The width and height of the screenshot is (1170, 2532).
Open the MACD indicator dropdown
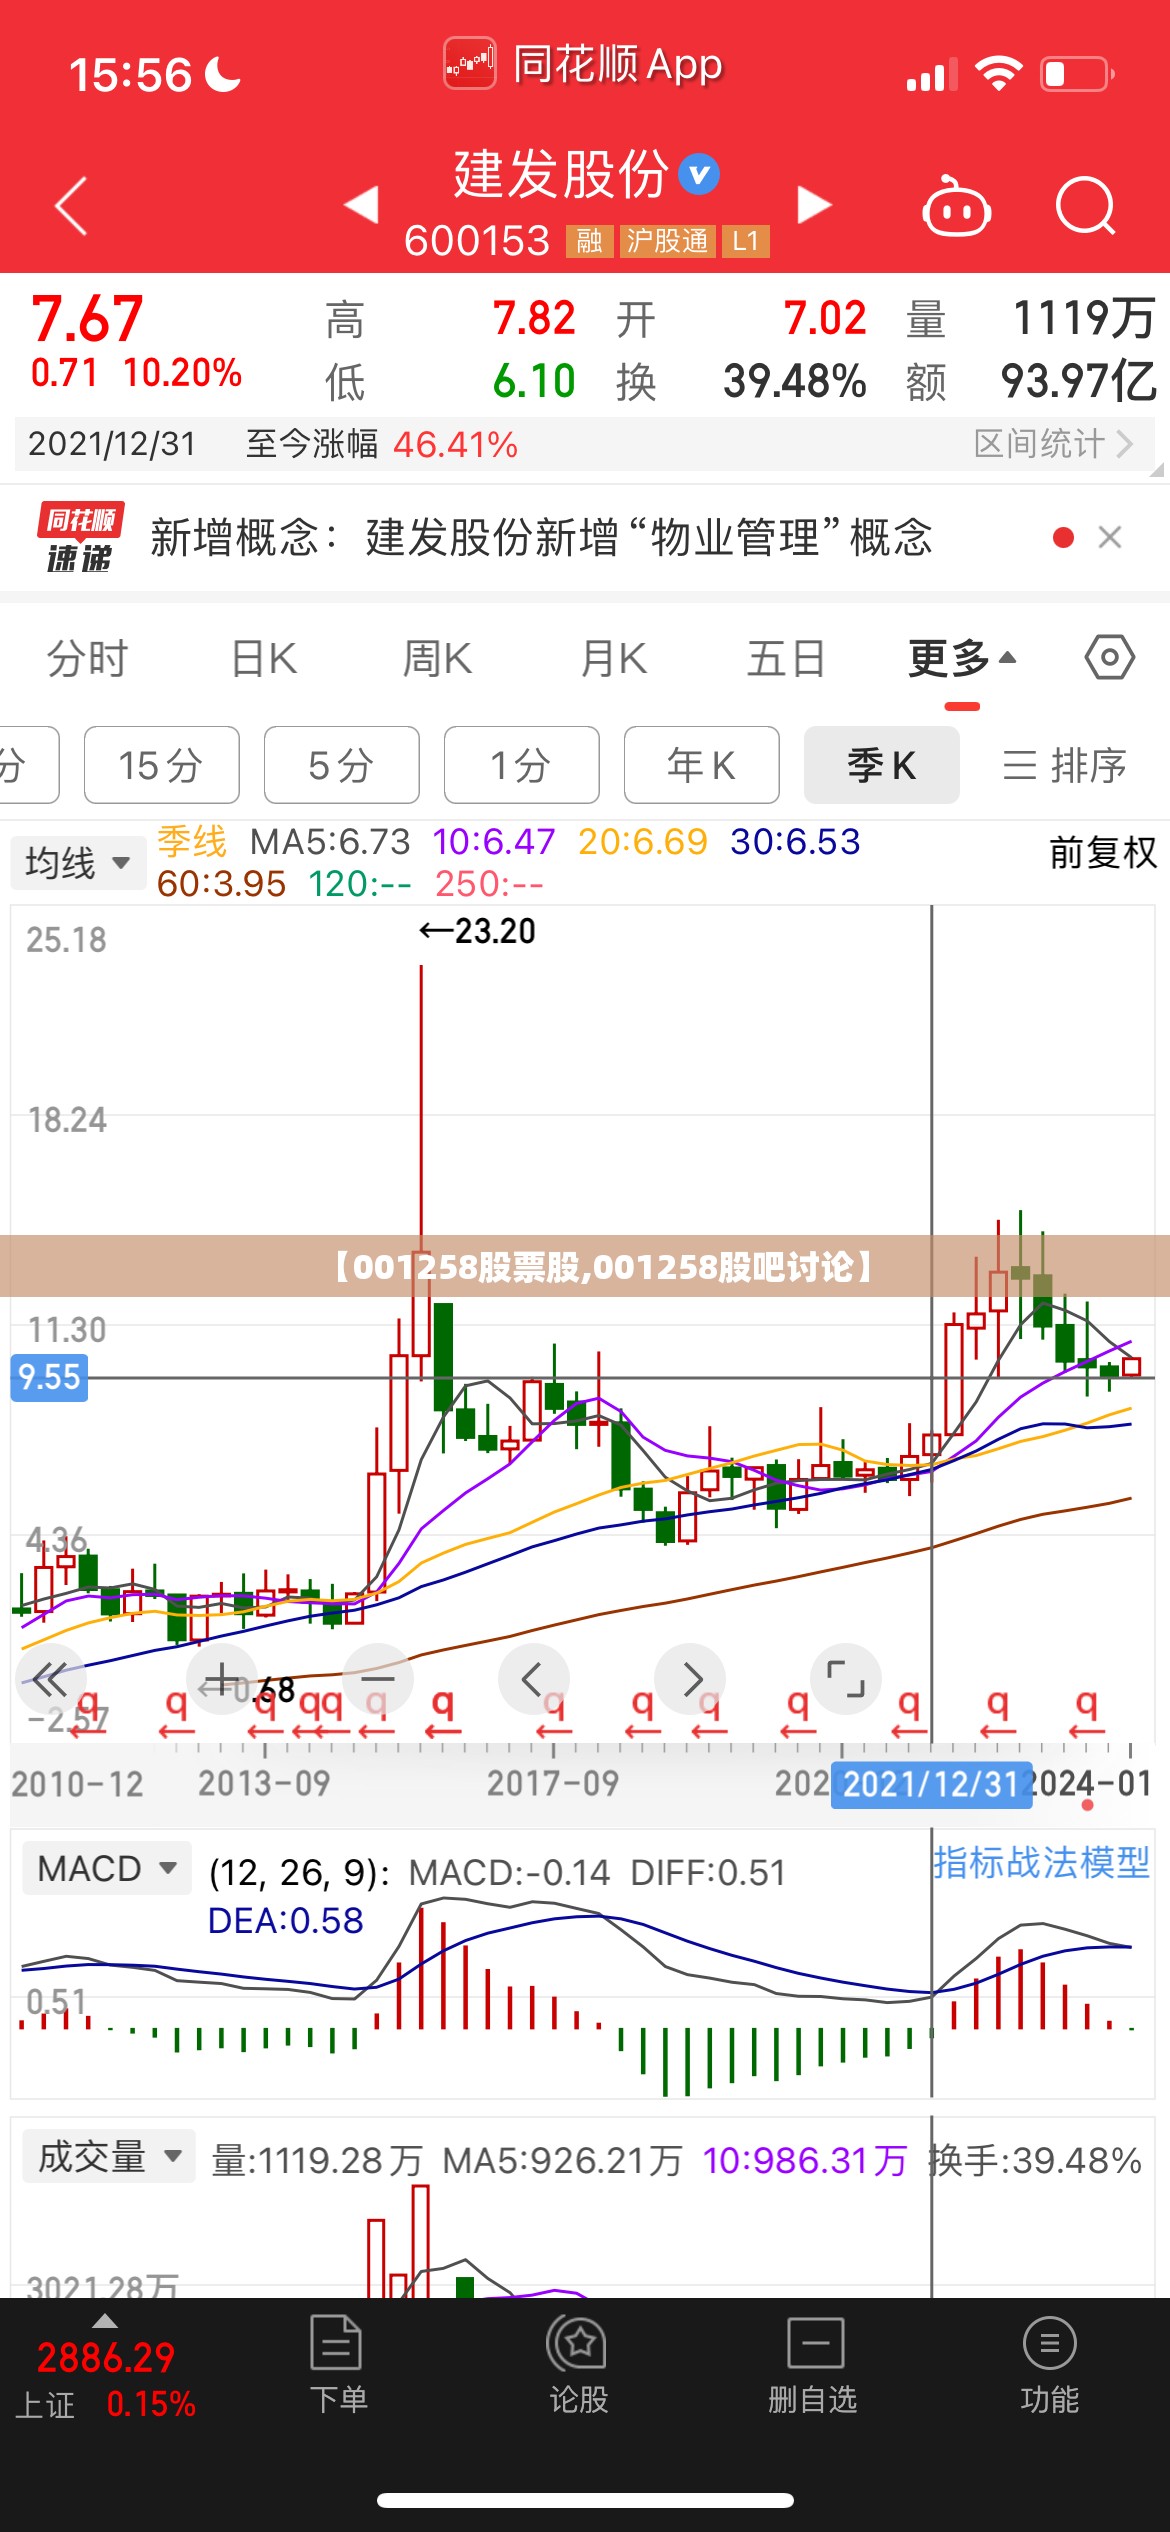point(107,1868)
